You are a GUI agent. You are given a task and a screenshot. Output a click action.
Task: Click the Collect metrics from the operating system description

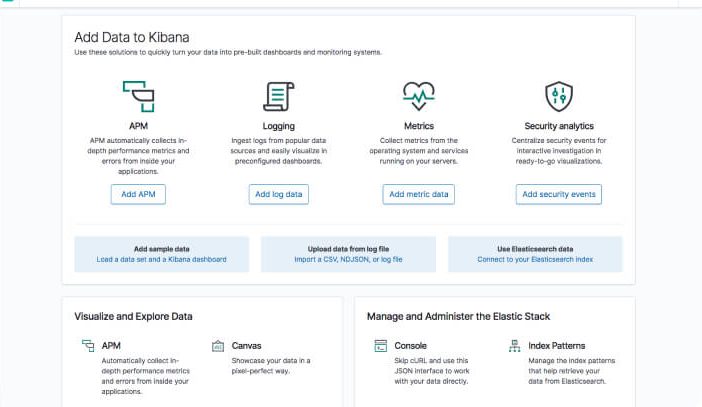419,151
